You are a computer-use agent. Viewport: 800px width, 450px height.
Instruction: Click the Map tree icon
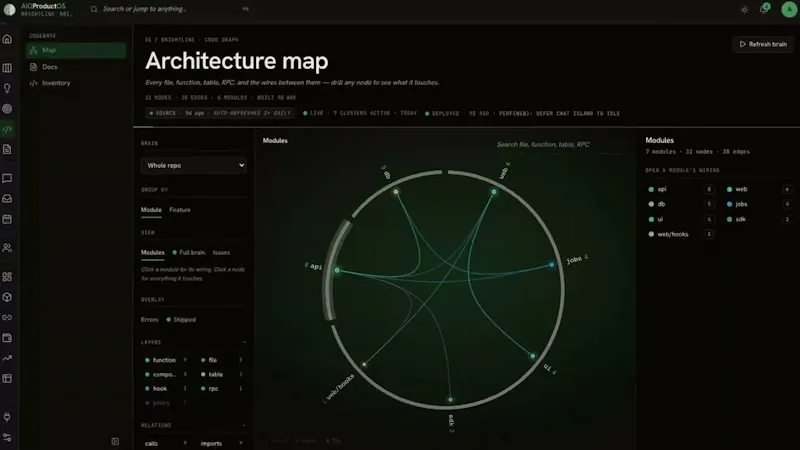pos(34,50)
